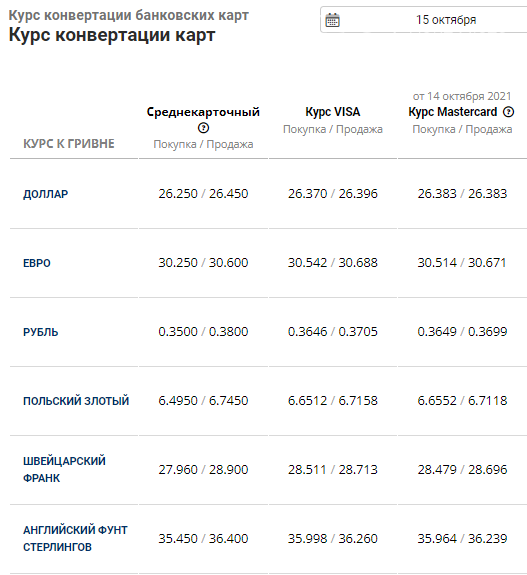
Task: Open the ЕВРО currency link
Action: [37, 263]
